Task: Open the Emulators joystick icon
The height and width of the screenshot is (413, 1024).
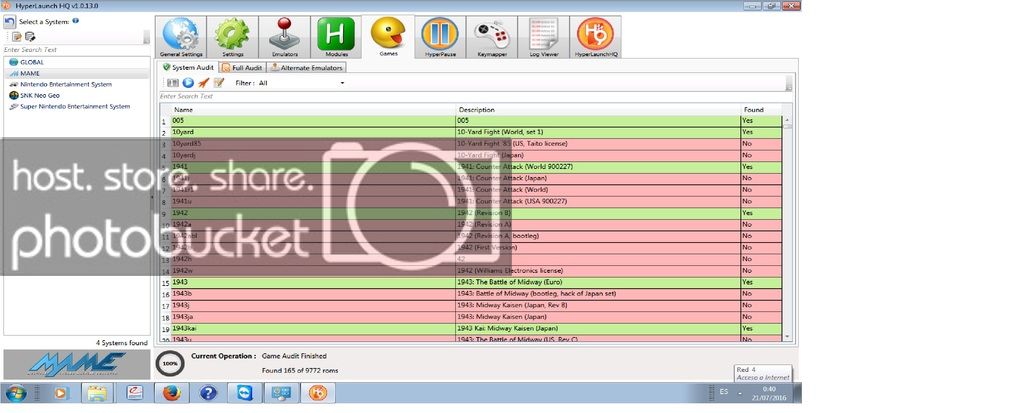Action: click(284, 37)
